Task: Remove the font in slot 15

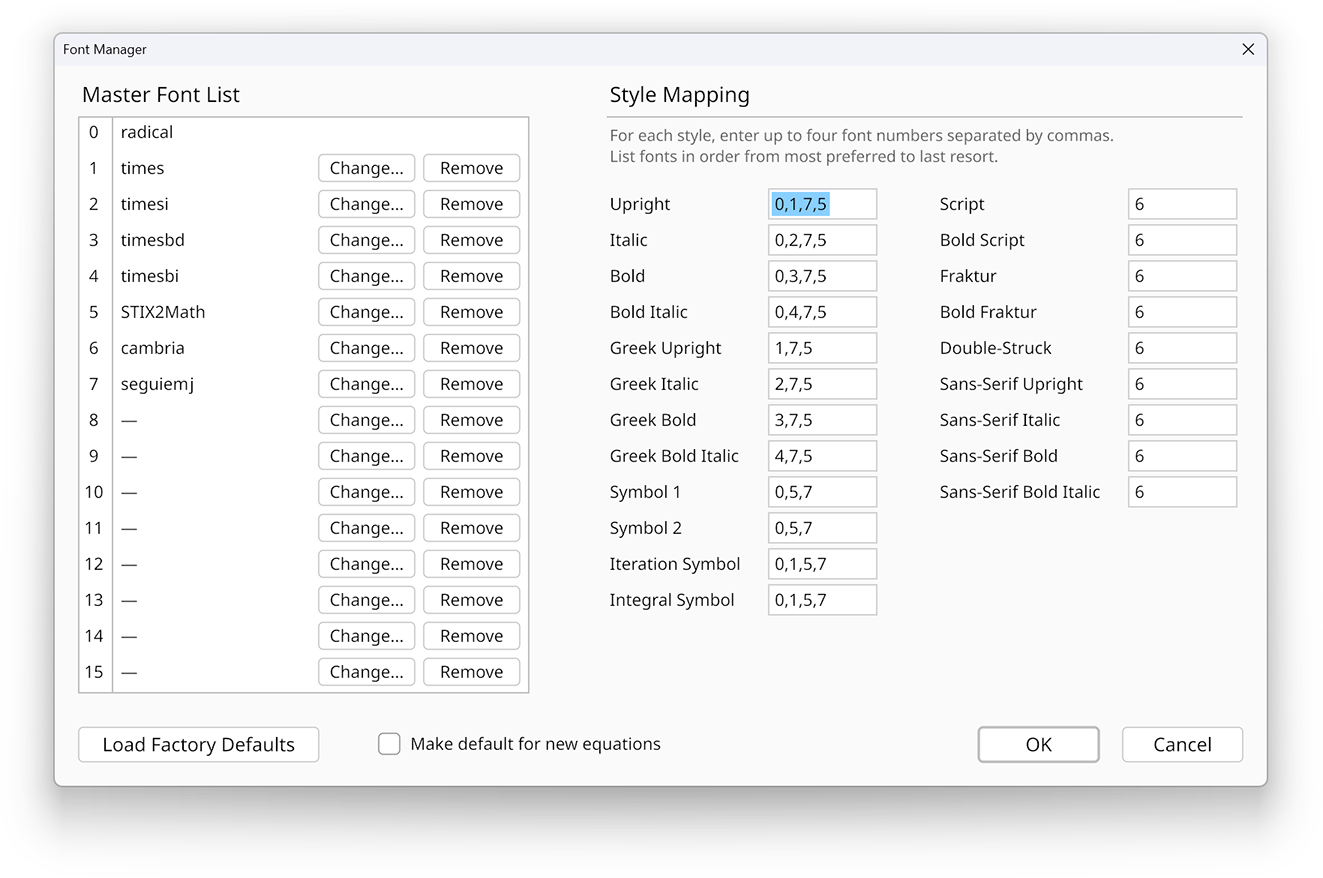Action: point(471,672)
